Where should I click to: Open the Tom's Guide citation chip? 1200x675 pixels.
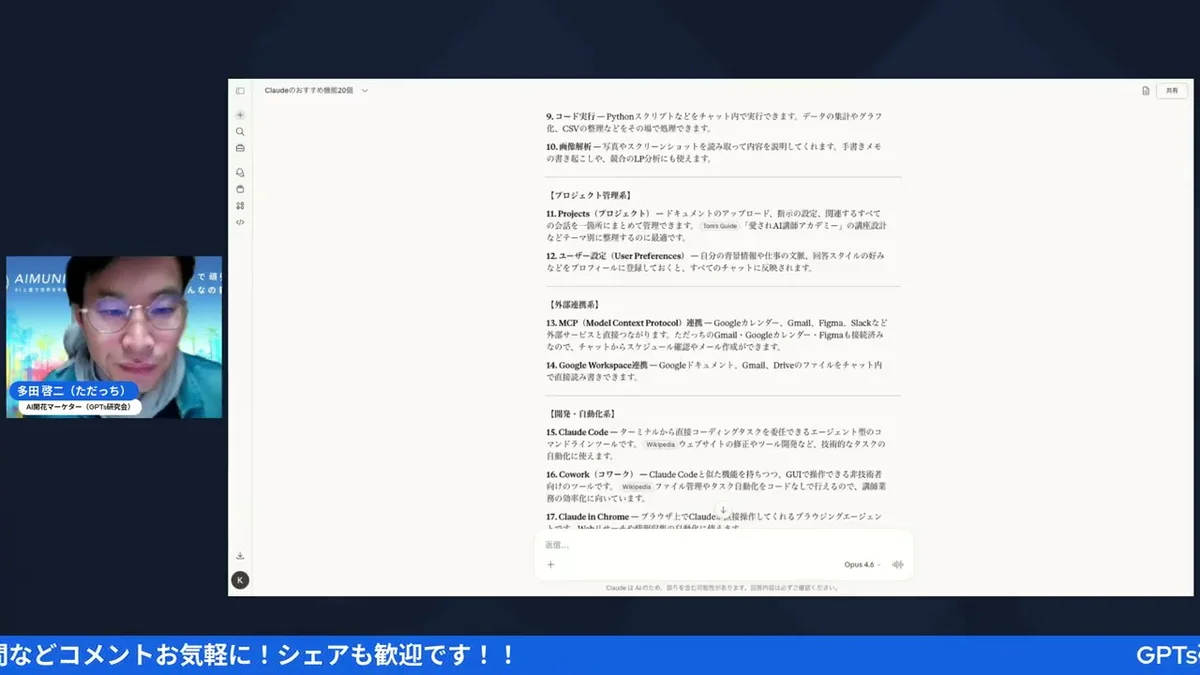click(x=719, y=226)
